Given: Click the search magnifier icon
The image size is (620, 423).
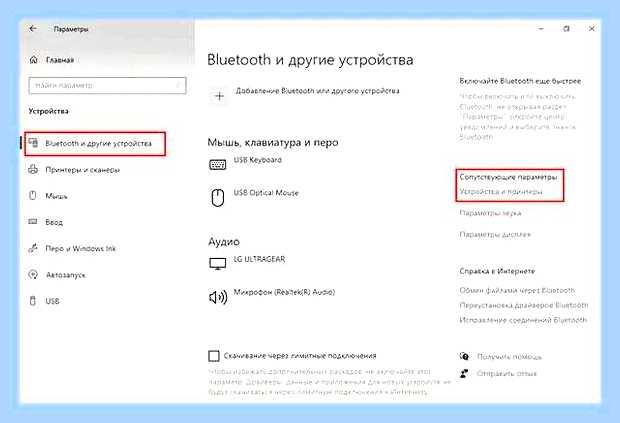Looking at the screenshot, I should (x=178, y=85).
